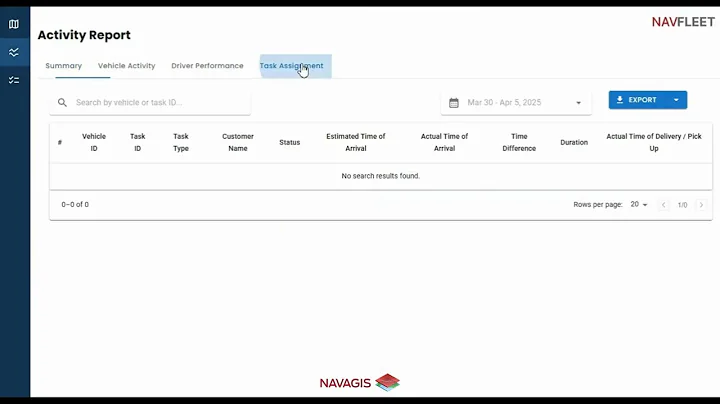Click the calendar icon in date picker
Screen dimensions: 720x404
(454, 102)
